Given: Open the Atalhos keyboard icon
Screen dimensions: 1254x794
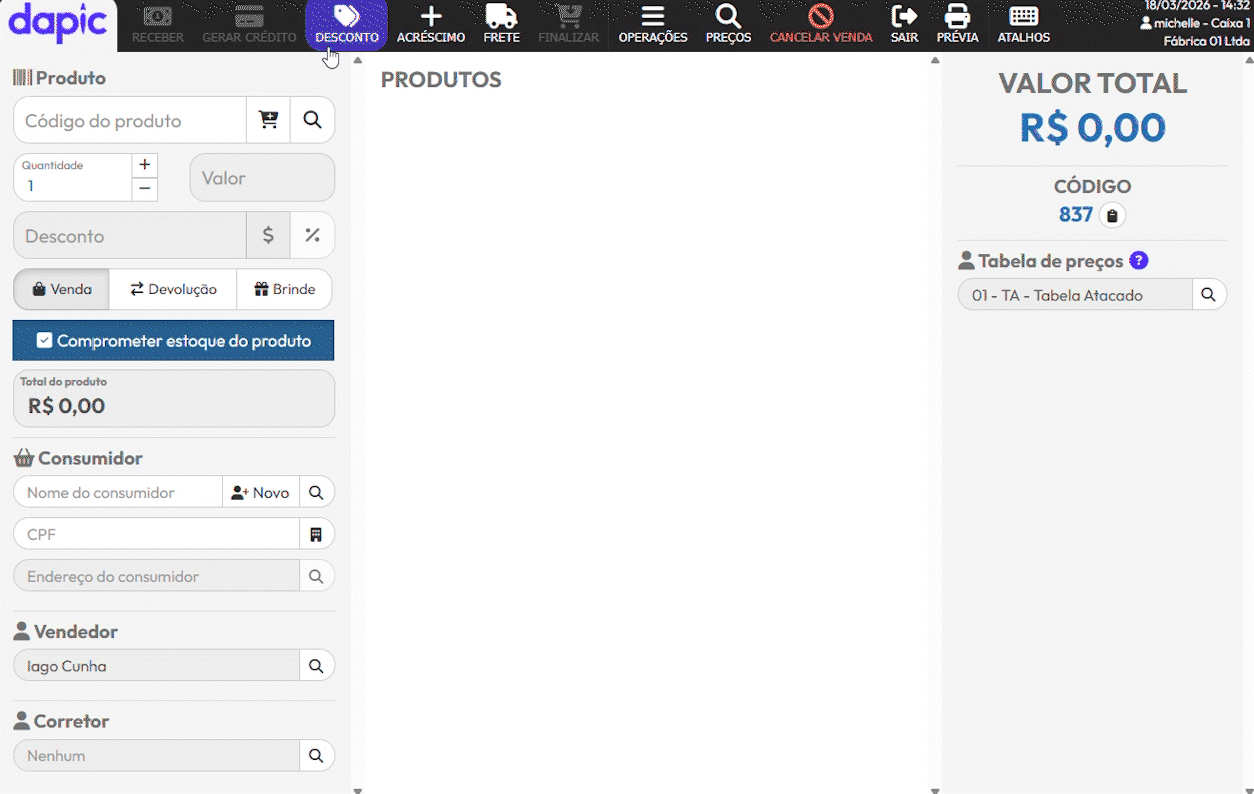Looking at the screenshot, I should (1023, 17).
